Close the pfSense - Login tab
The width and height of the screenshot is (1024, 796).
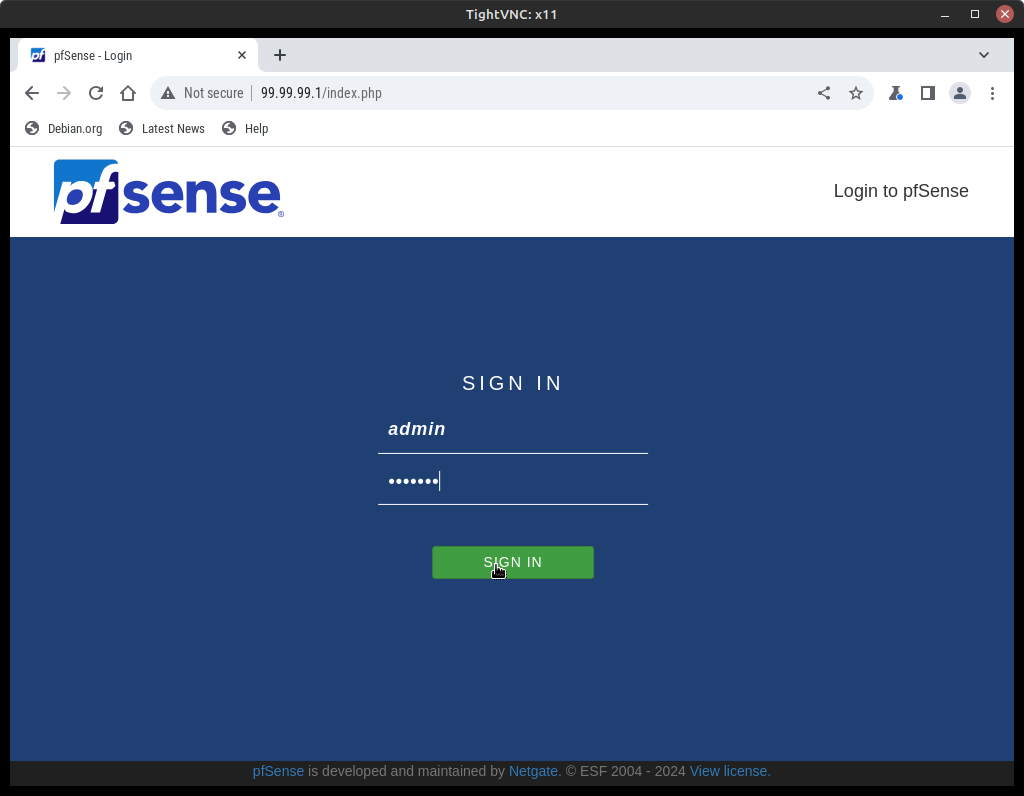(x=242, y=56)
